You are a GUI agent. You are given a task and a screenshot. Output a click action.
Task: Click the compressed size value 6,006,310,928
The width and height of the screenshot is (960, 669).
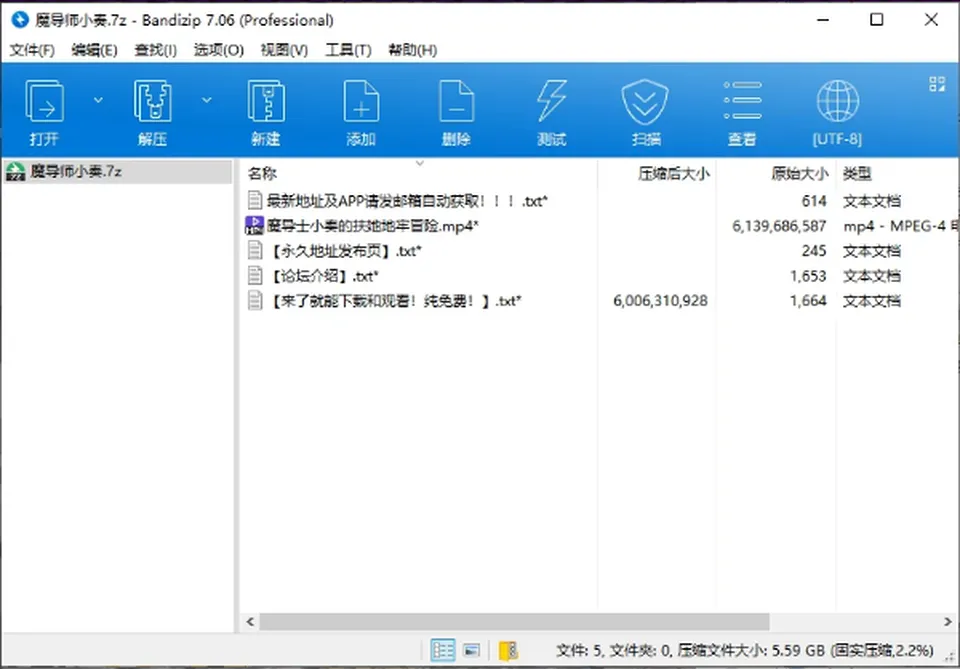661,301
